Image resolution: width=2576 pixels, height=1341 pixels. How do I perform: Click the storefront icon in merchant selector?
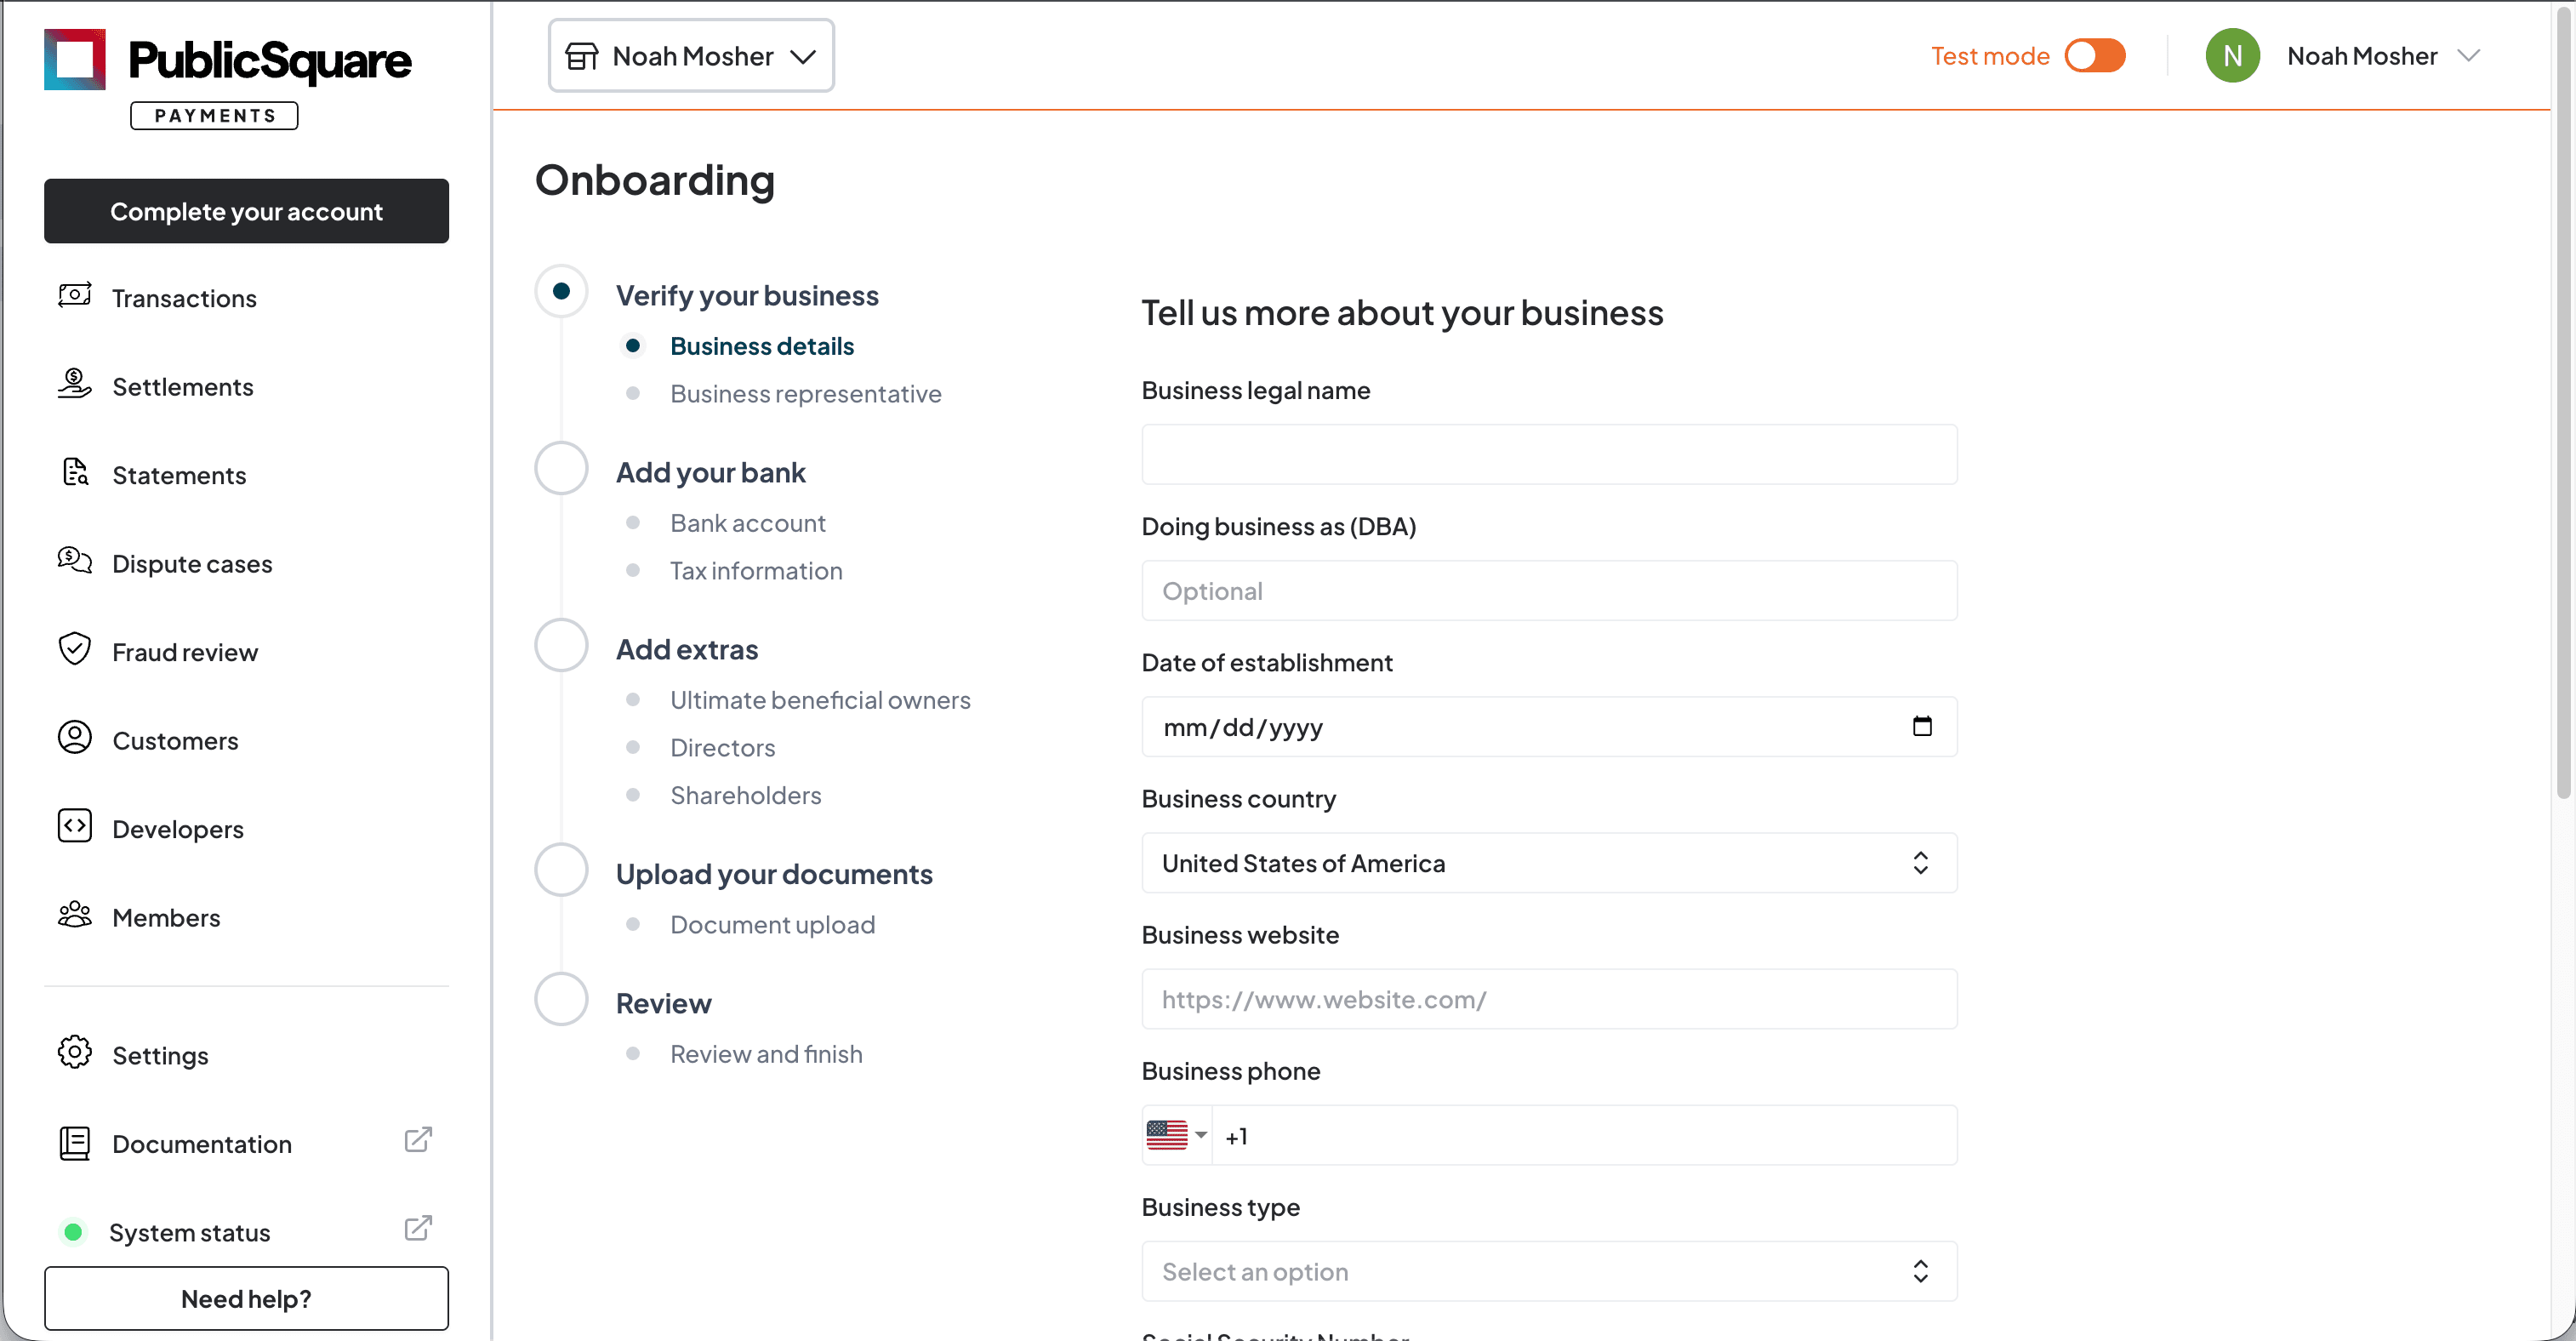[x=582, y=56]
